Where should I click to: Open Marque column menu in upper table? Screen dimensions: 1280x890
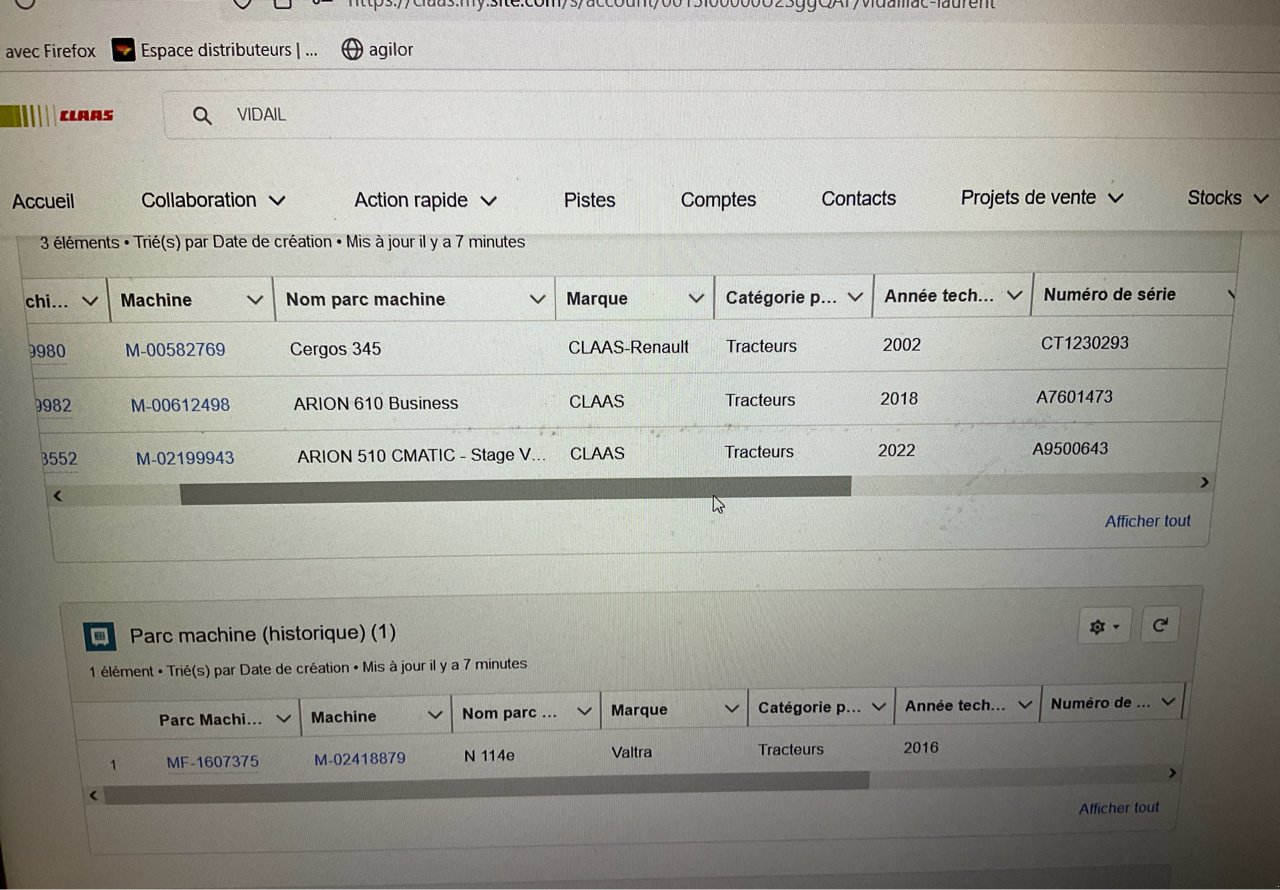[x=696, y=298]
